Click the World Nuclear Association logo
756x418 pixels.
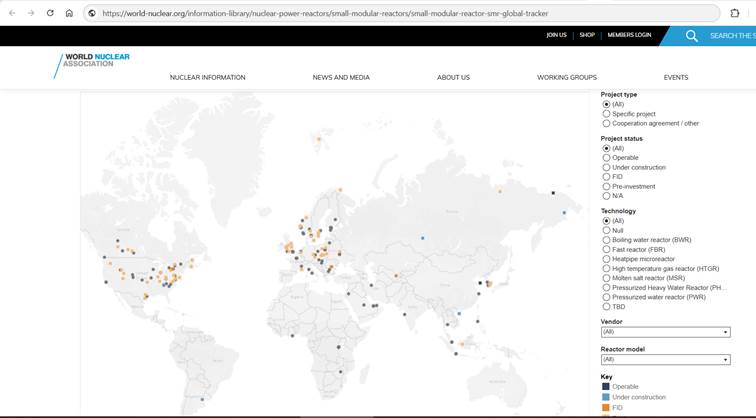(x=92, y=65)
